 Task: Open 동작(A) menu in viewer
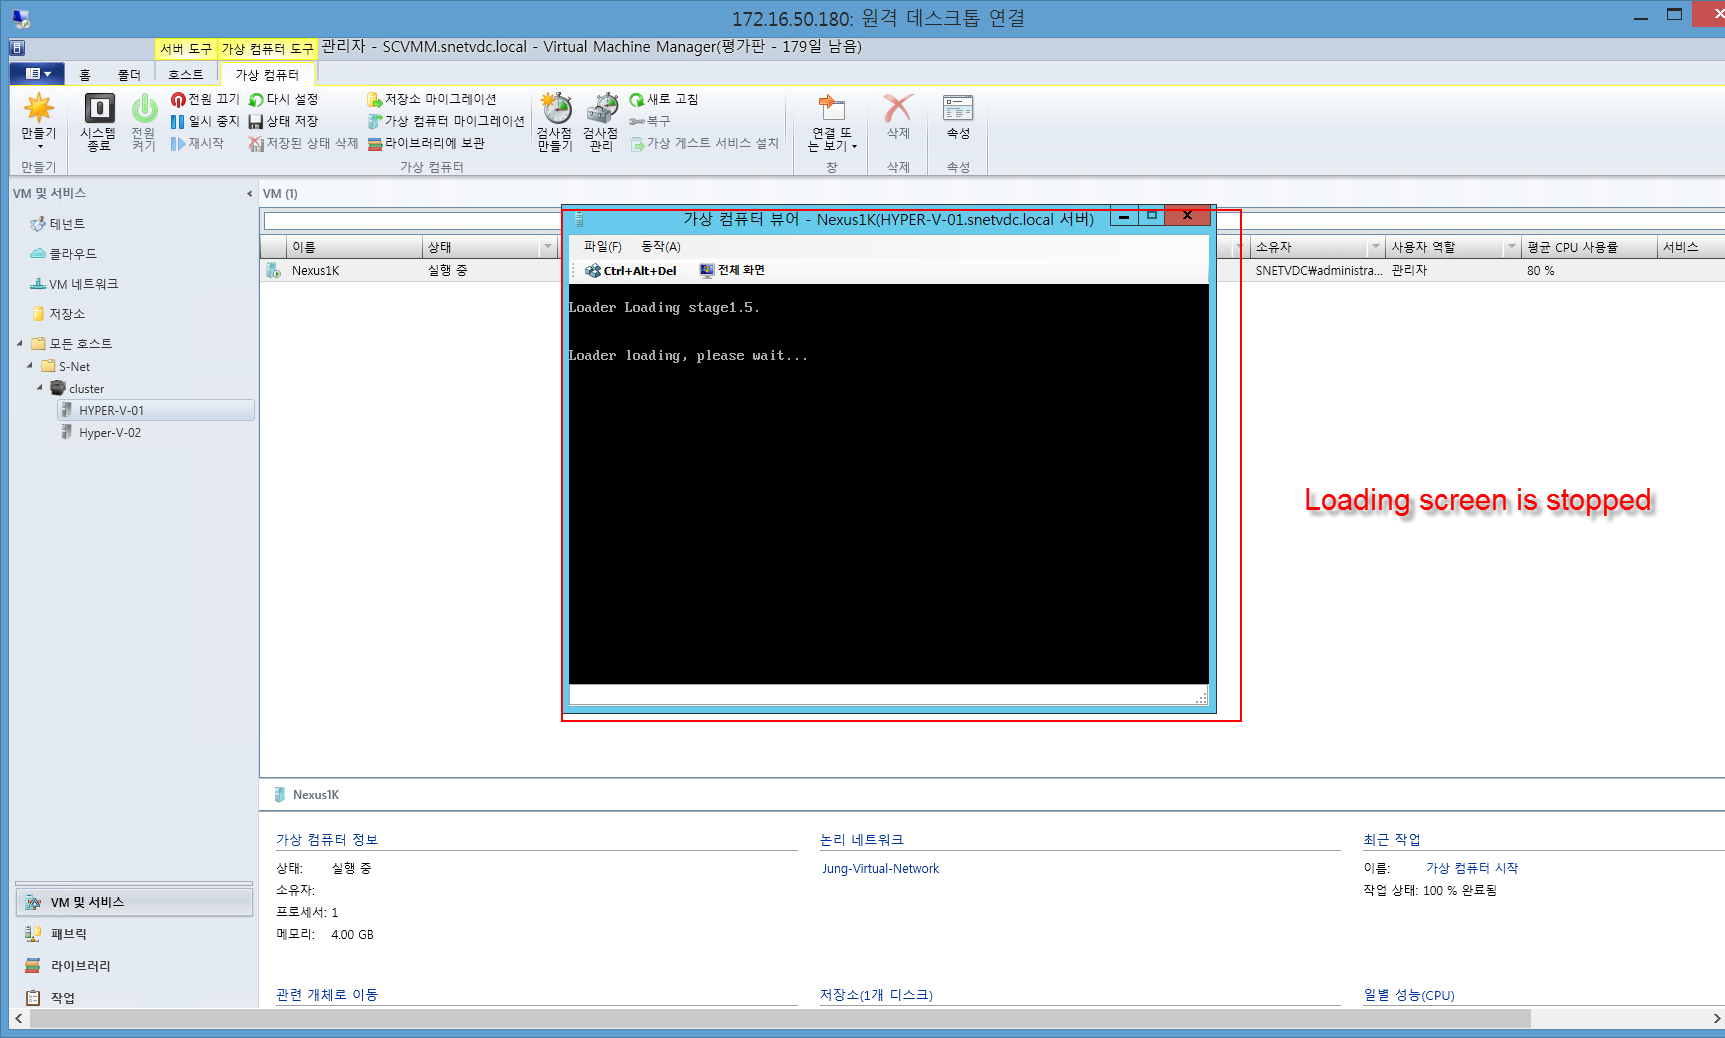coord(660,246)
